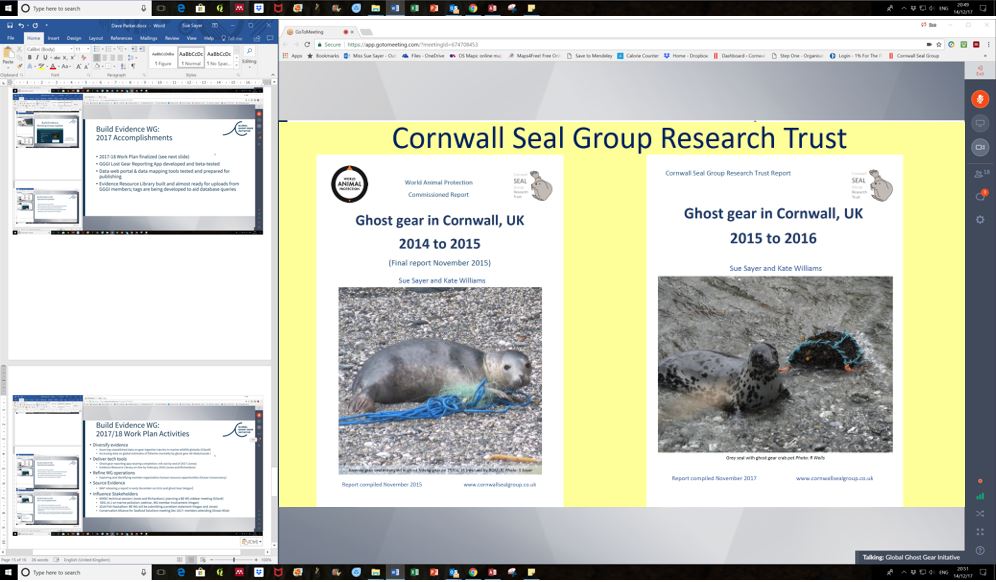Viewport: 996px width, 582px height.
Task: Expand the Bullets list dropdown arrow
Action: pos(102,50)
